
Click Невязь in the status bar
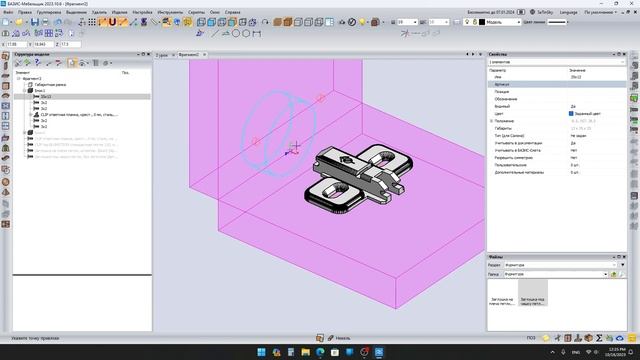pos(342,338)
